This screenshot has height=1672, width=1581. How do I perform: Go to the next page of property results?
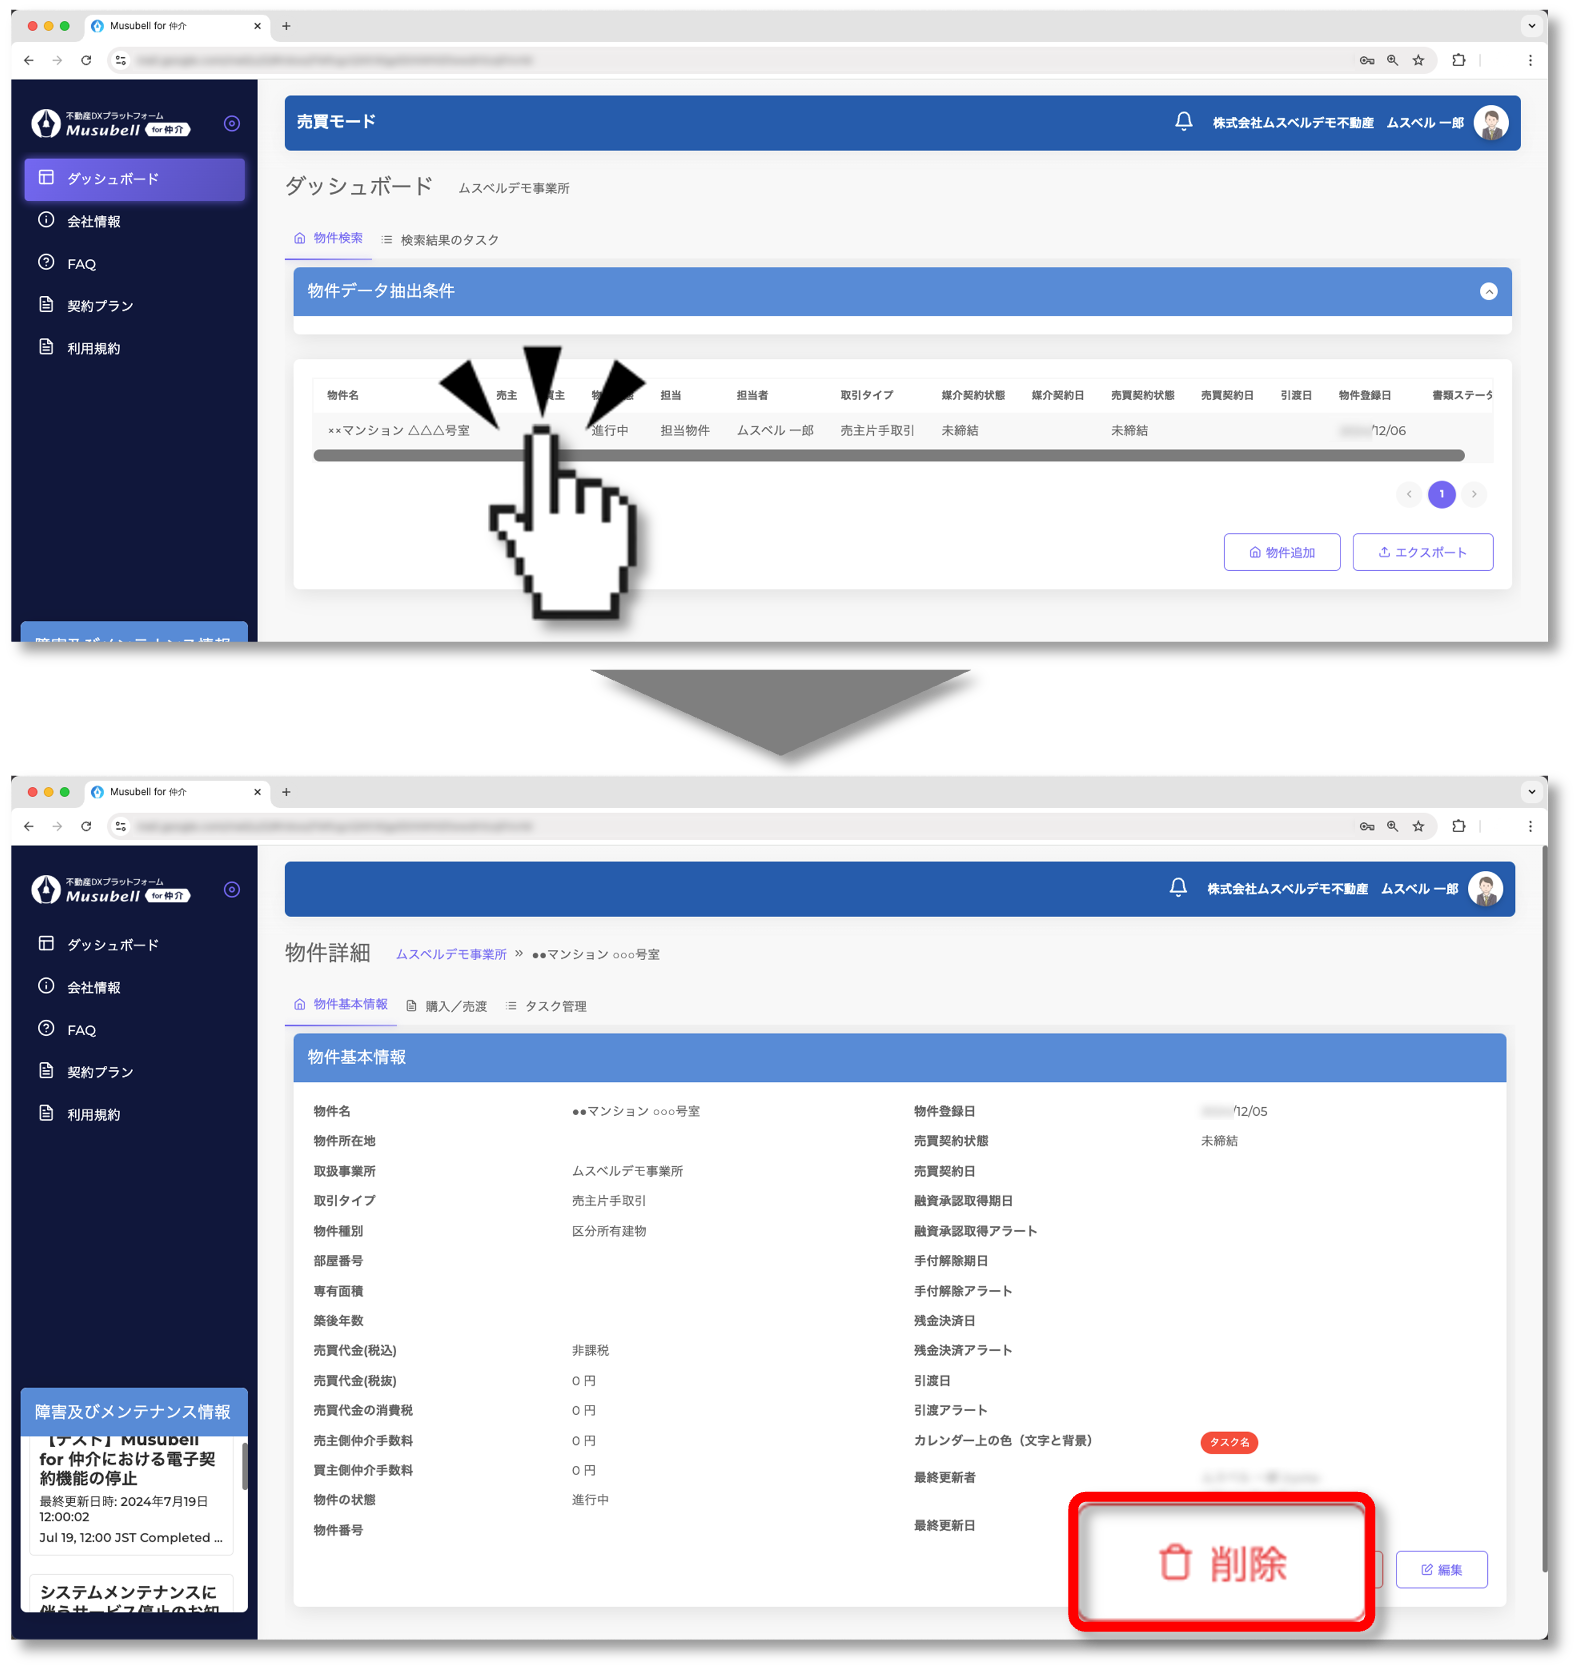(1473, 494)
